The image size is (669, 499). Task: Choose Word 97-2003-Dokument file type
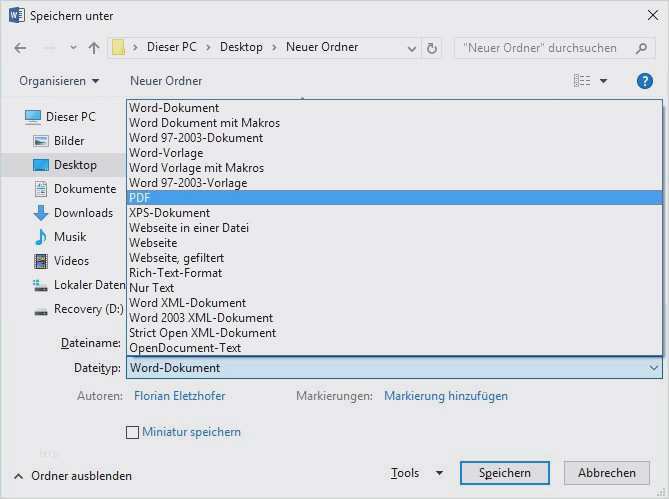tap(395, 138)
